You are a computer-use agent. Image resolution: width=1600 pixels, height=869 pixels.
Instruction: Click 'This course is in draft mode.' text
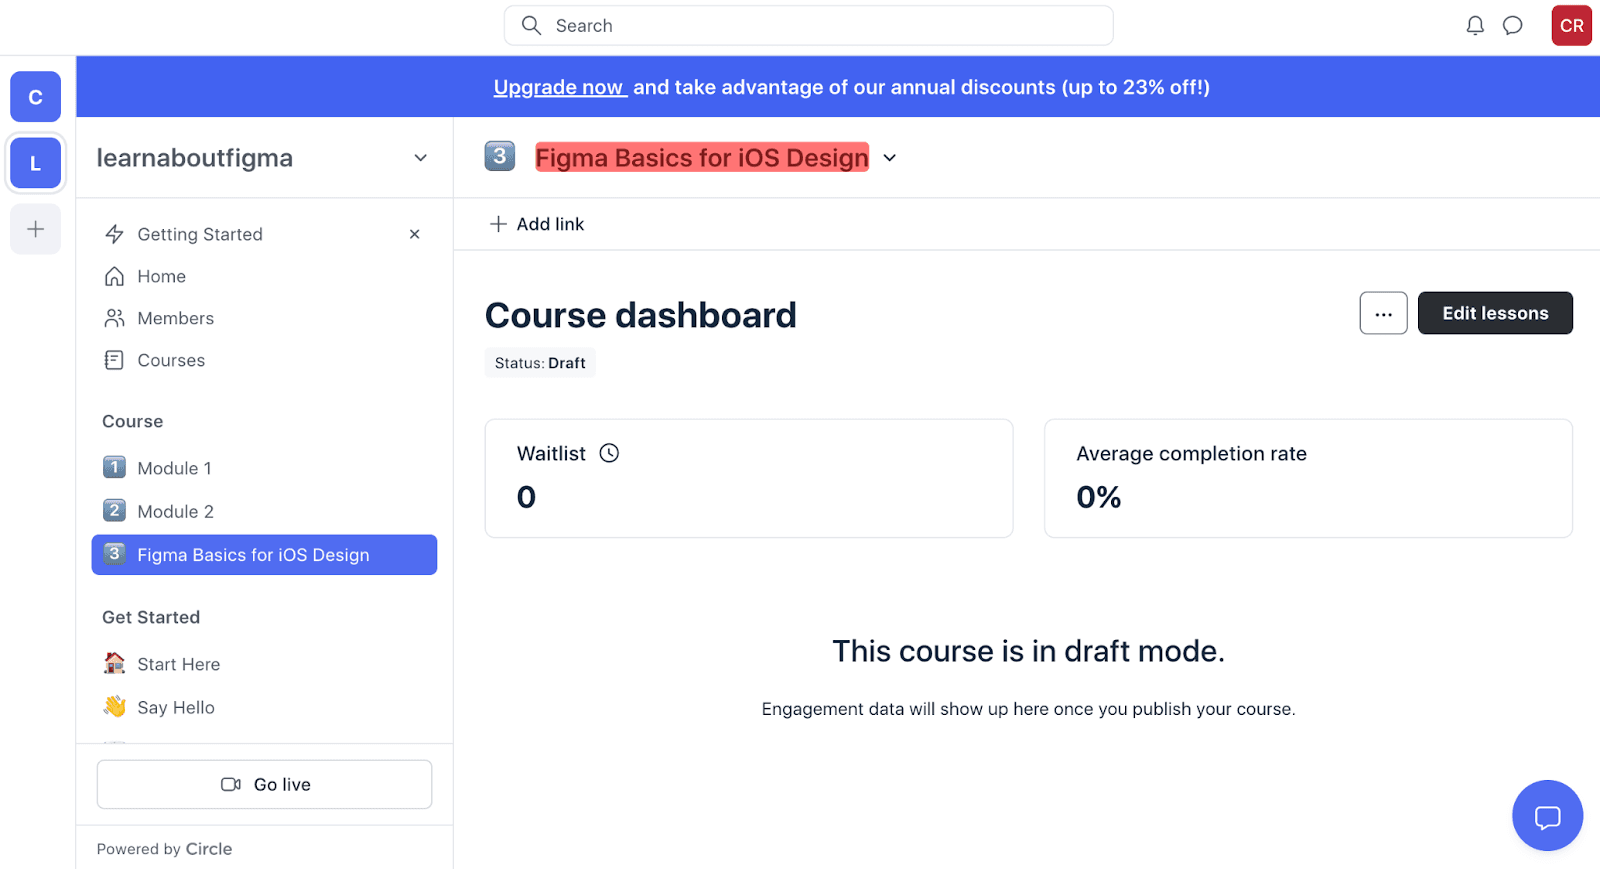[x=1029, y=651]
